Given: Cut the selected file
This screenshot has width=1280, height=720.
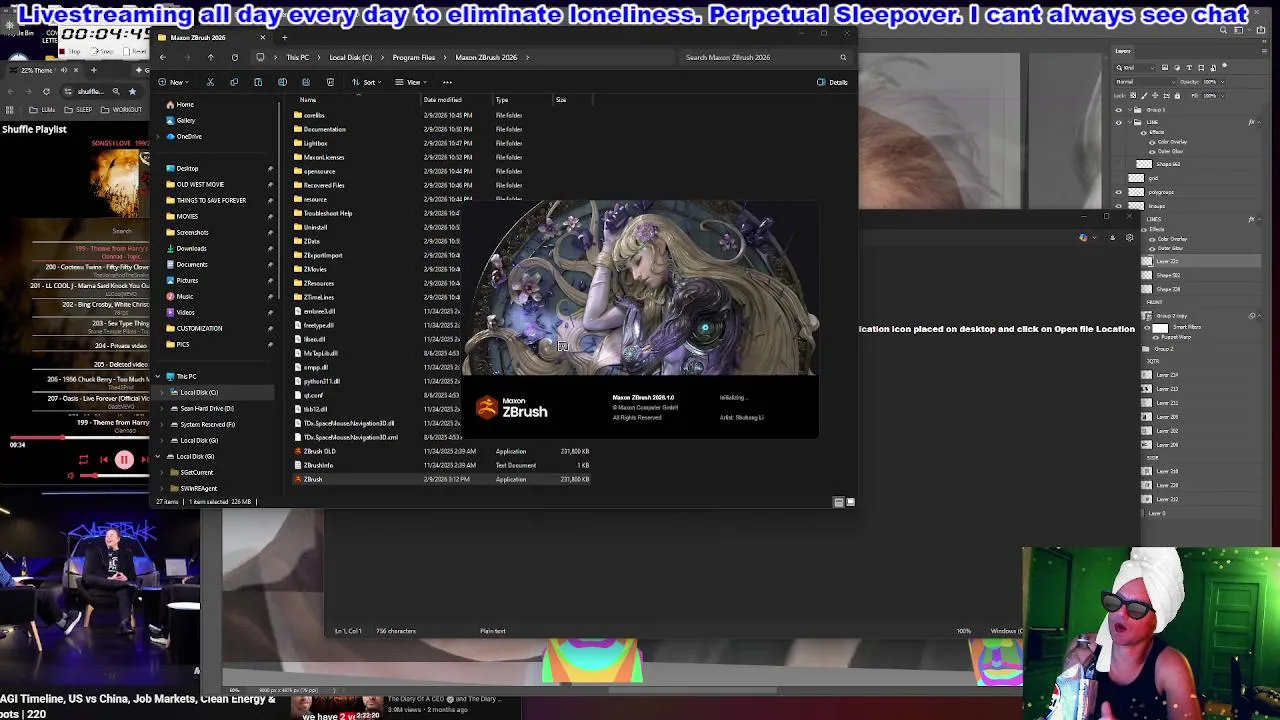Looking at the screenshot, I should 210,82.
